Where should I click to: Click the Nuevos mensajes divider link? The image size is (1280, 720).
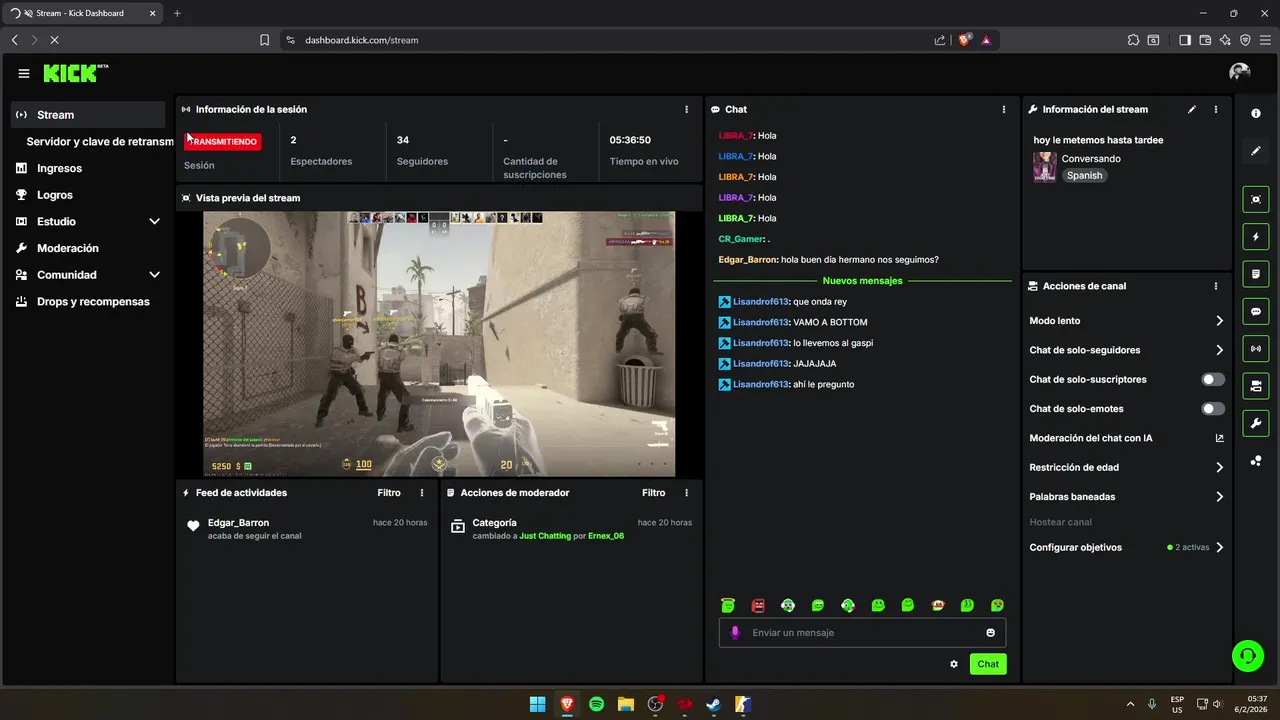[862, 281]
